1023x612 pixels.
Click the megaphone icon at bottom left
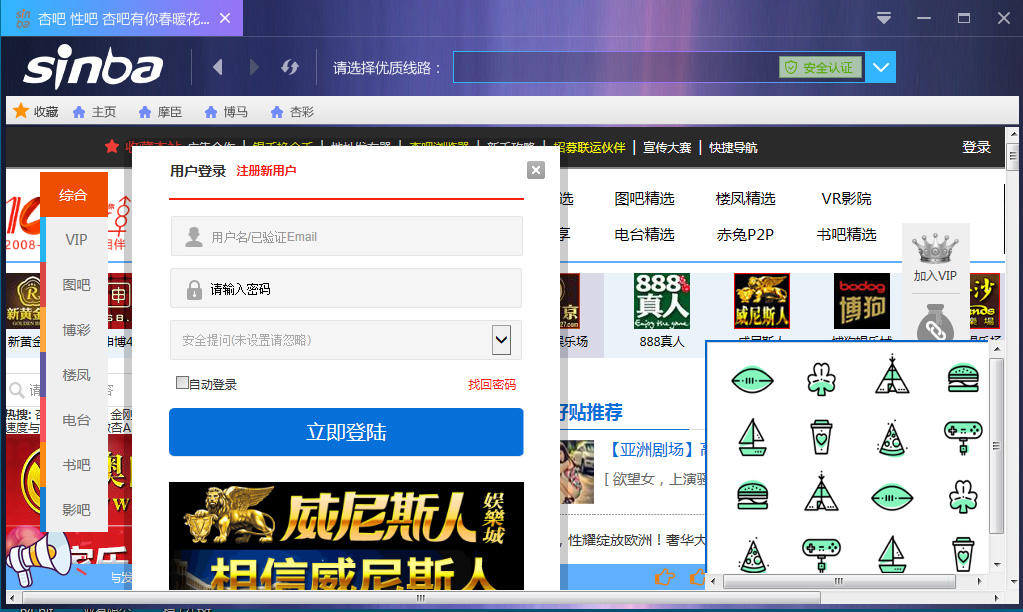38,559
